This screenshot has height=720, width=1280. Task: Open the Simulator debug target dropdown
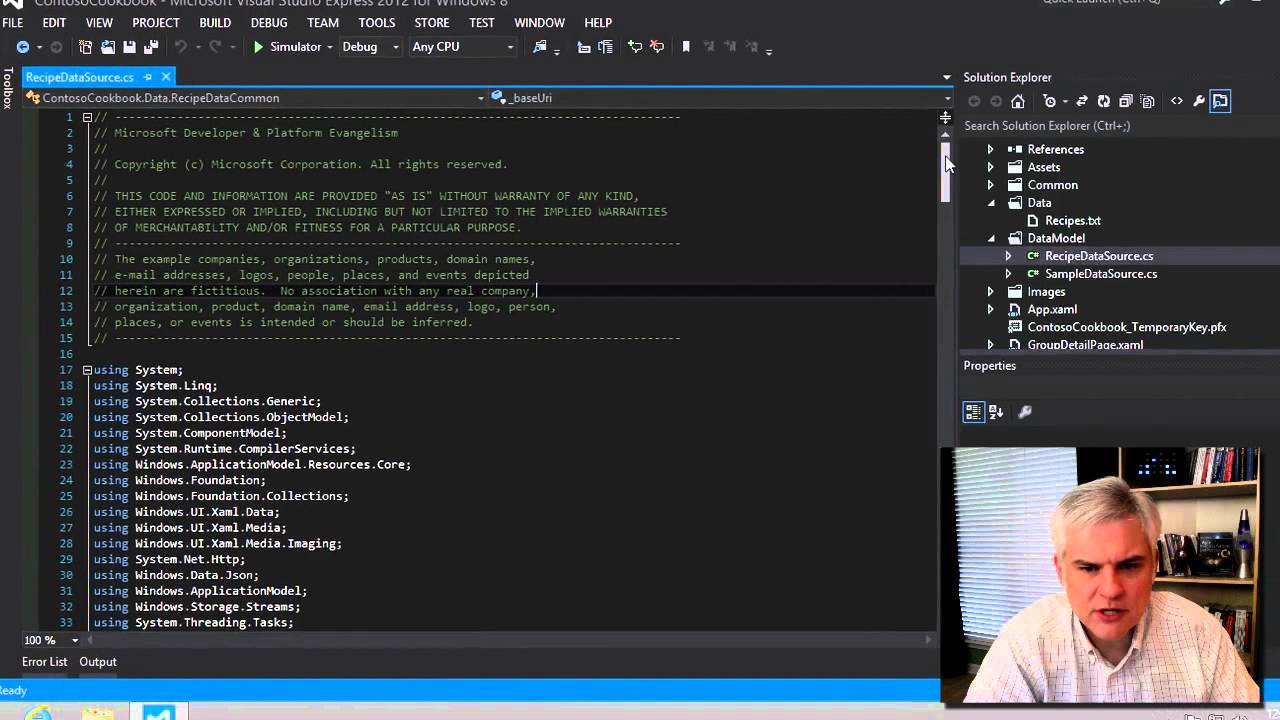click(x=329, y=47)
